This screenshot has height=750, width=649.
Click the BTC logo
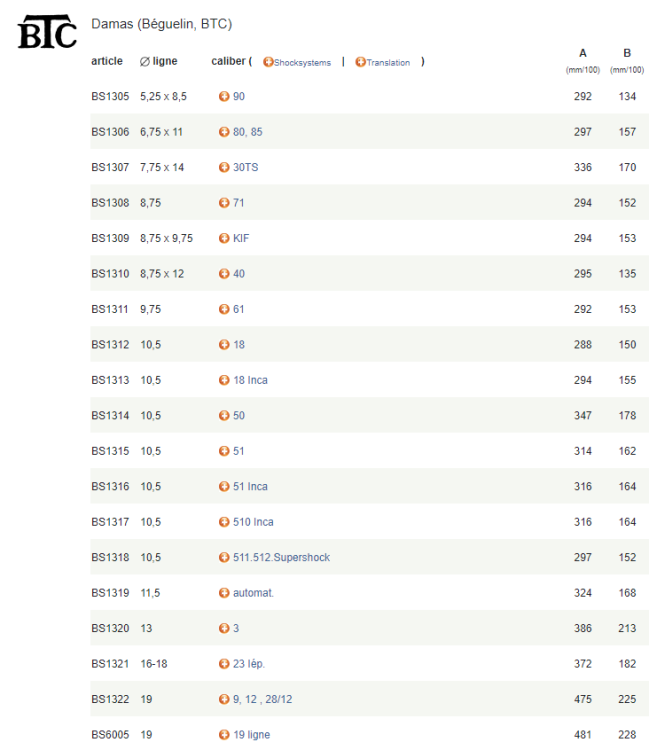[47, 32]
